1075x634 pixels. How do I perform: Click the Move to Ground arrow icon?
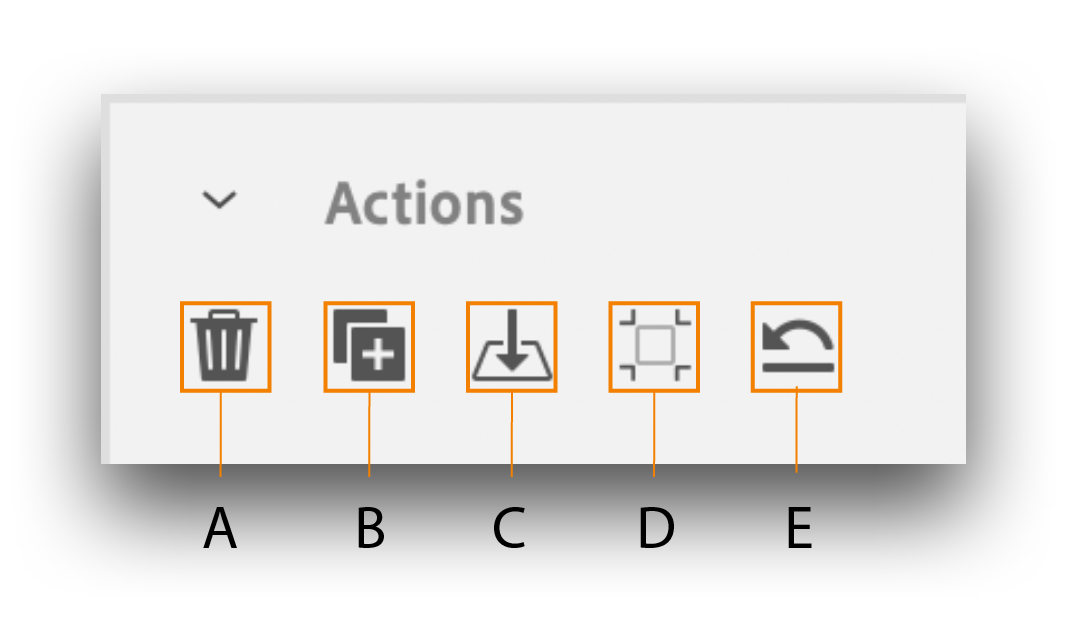[x=511, y=347]
